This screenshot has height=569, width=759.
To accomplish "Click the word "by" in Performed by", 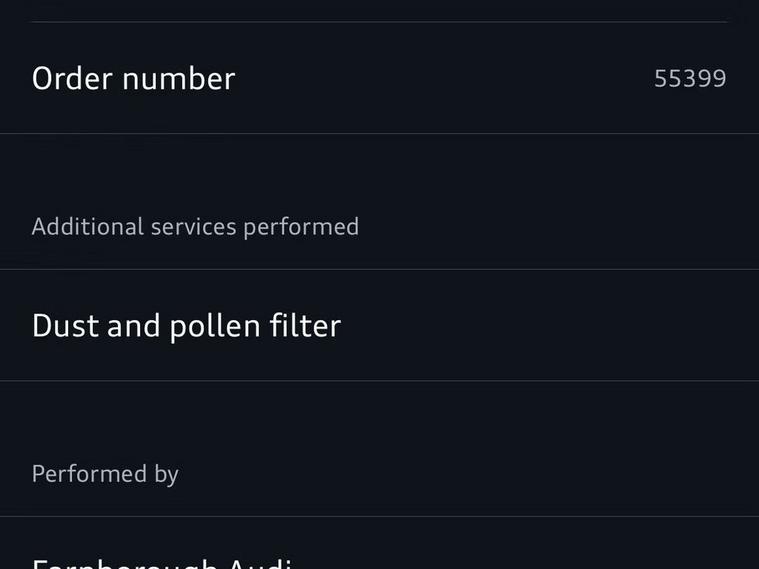I will (x=166, y=474).
